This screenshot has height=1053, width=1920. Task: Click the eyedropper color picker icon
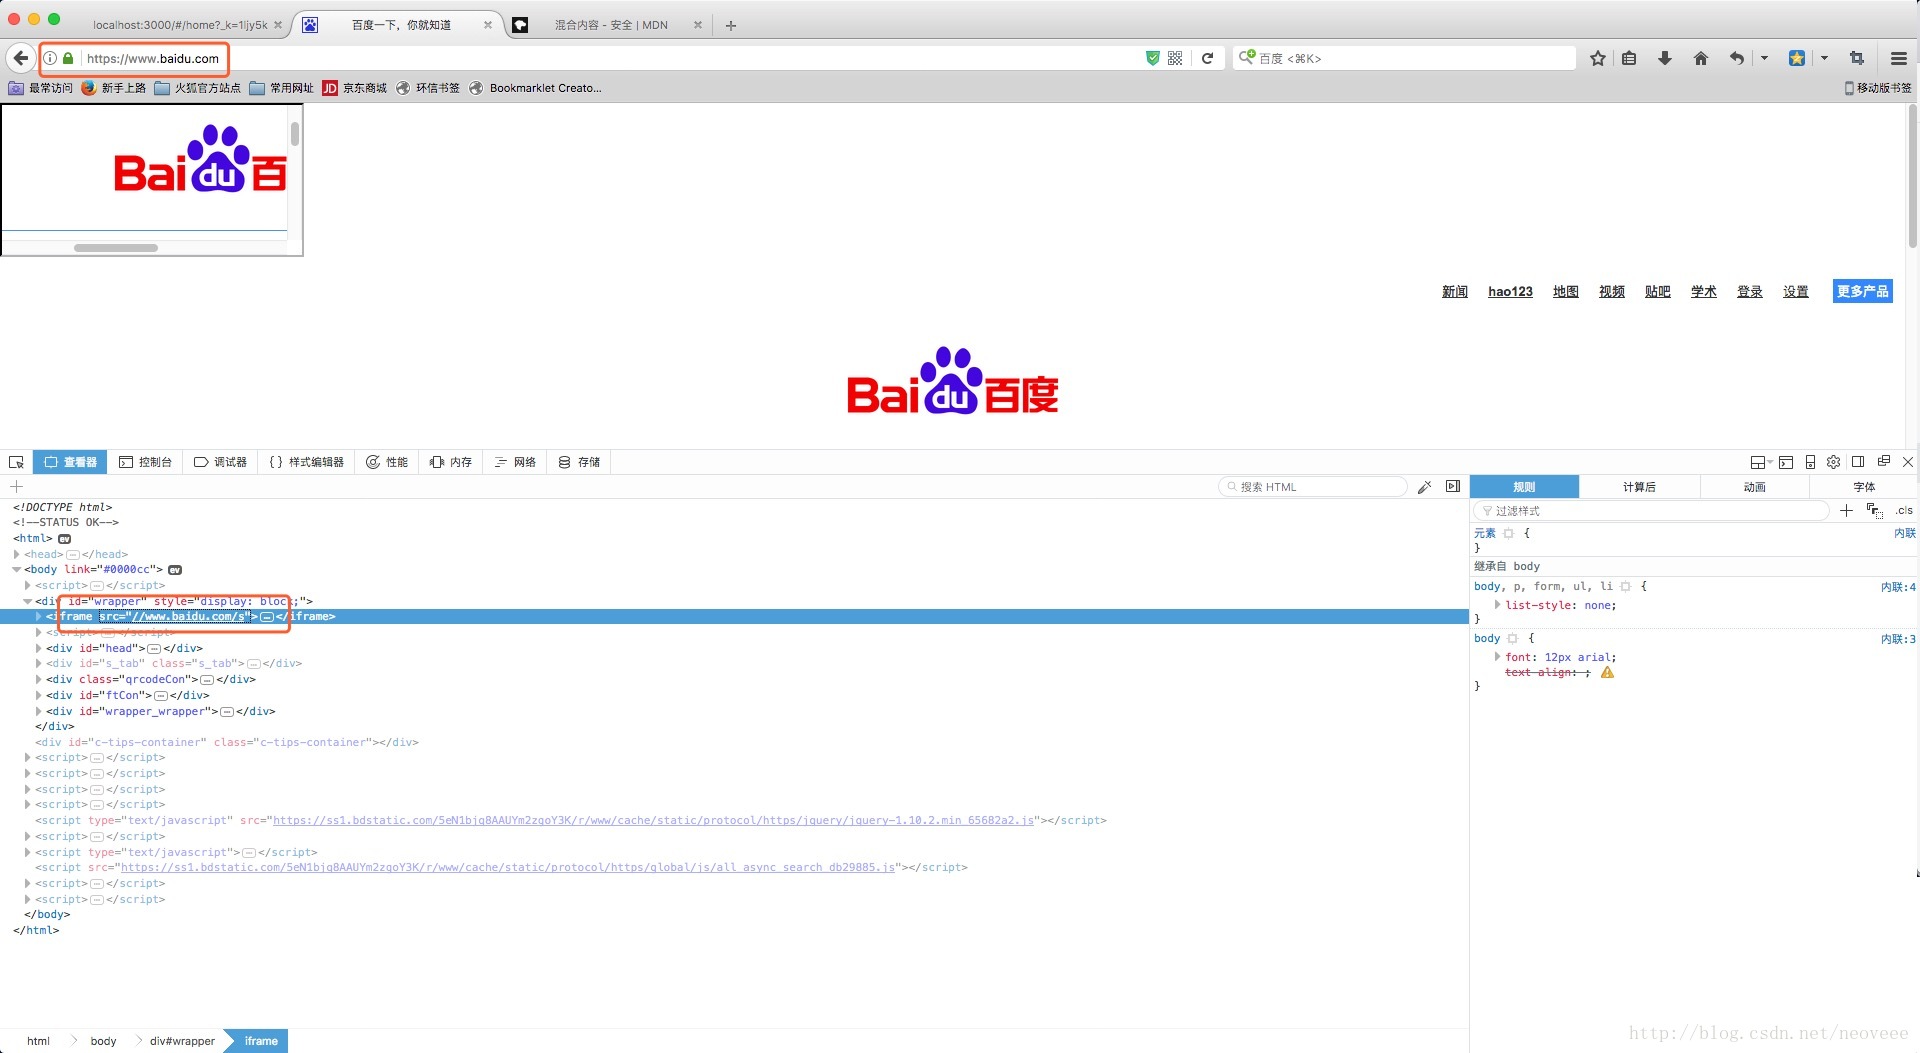pyautogui.click(x=1425, y=487)
